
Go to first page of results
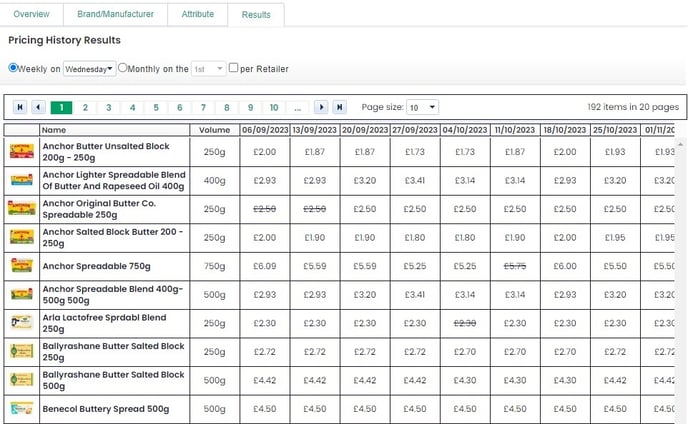[20, 107]
